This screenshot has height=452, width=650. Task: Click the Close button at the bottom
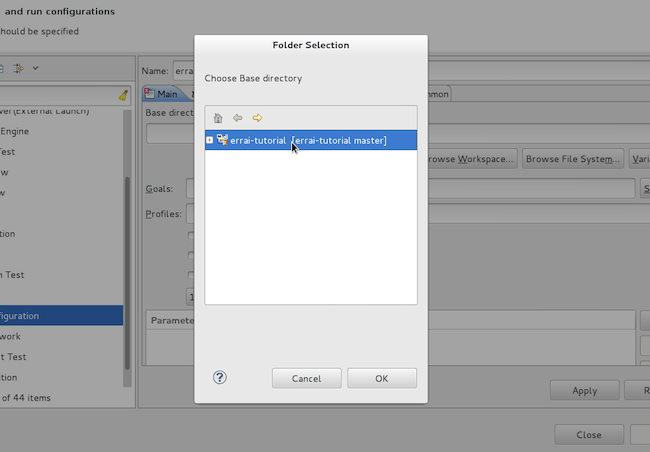(x=589, y=434)
